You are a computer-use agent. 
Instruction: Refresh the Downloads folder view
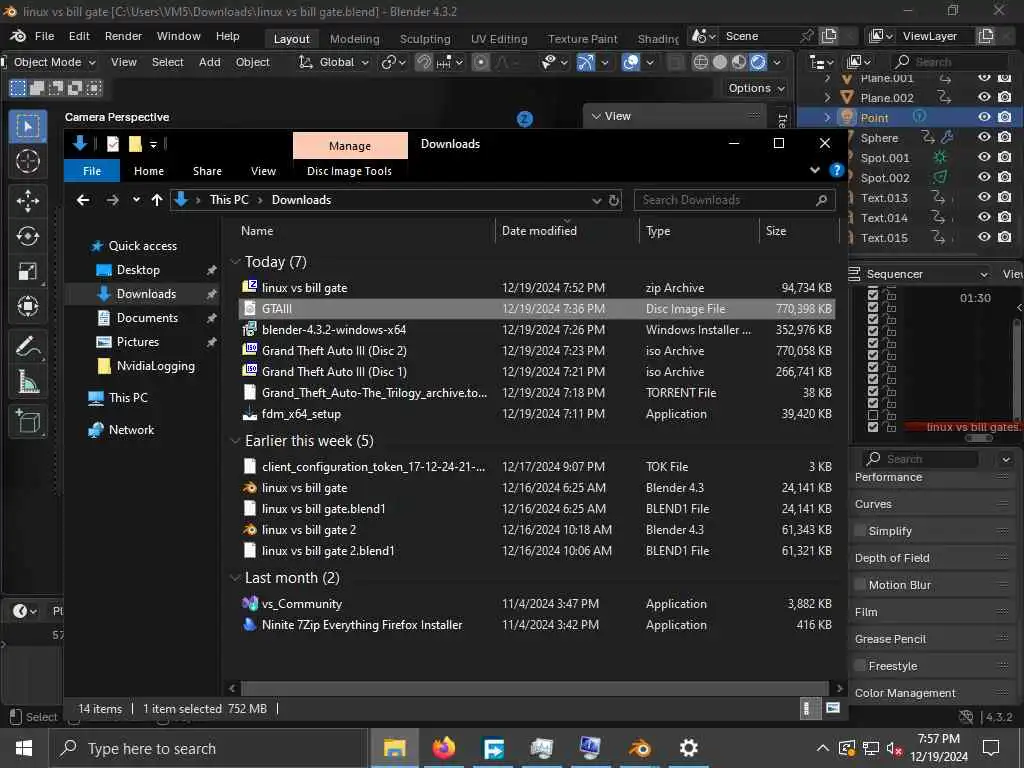(614, 200)
